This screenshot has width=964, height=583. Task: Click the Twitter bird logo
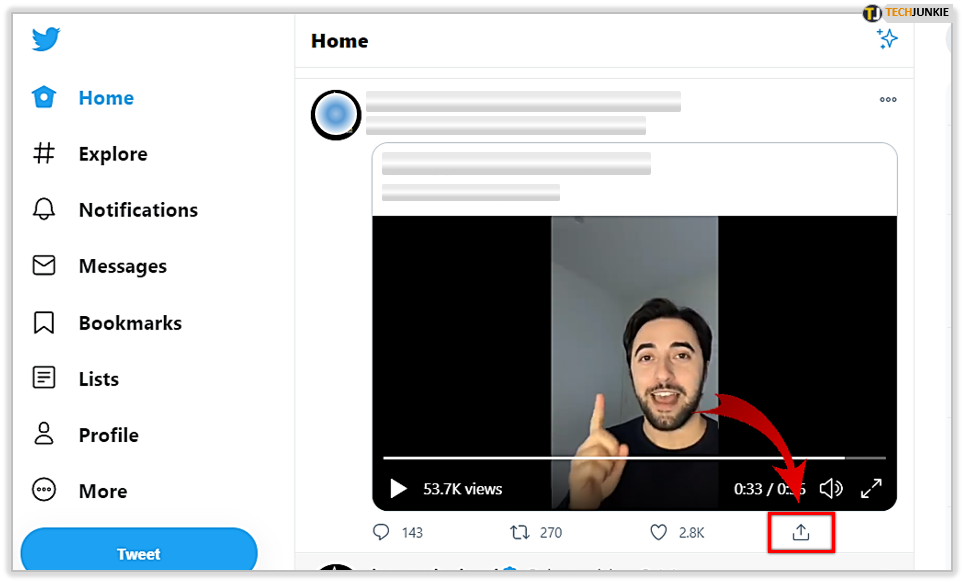click(x=46, y=39)
